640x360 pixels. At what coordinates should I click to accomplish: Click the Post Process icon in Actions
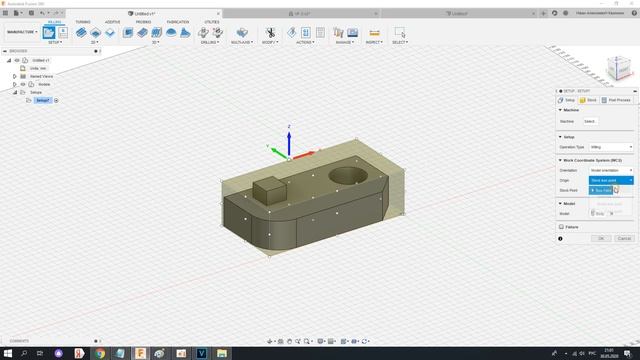[x=306, y=33]
